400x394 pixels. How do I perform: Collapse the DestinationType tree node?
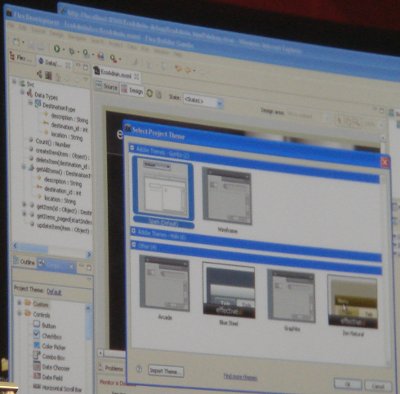[x=30, y=103]
